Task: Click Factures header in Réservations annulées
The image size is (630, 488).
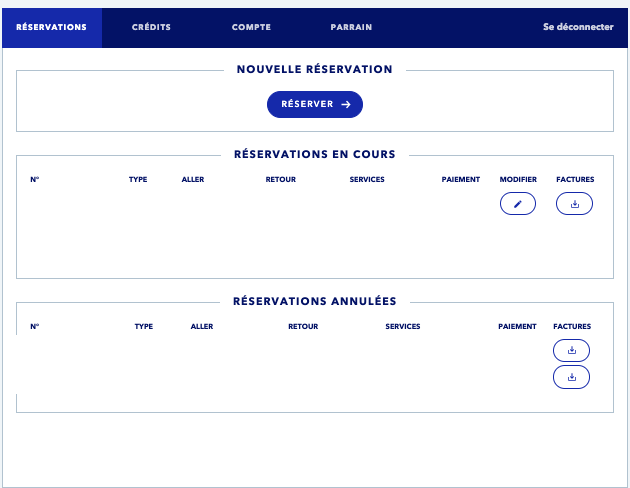Action: (572, 327)
